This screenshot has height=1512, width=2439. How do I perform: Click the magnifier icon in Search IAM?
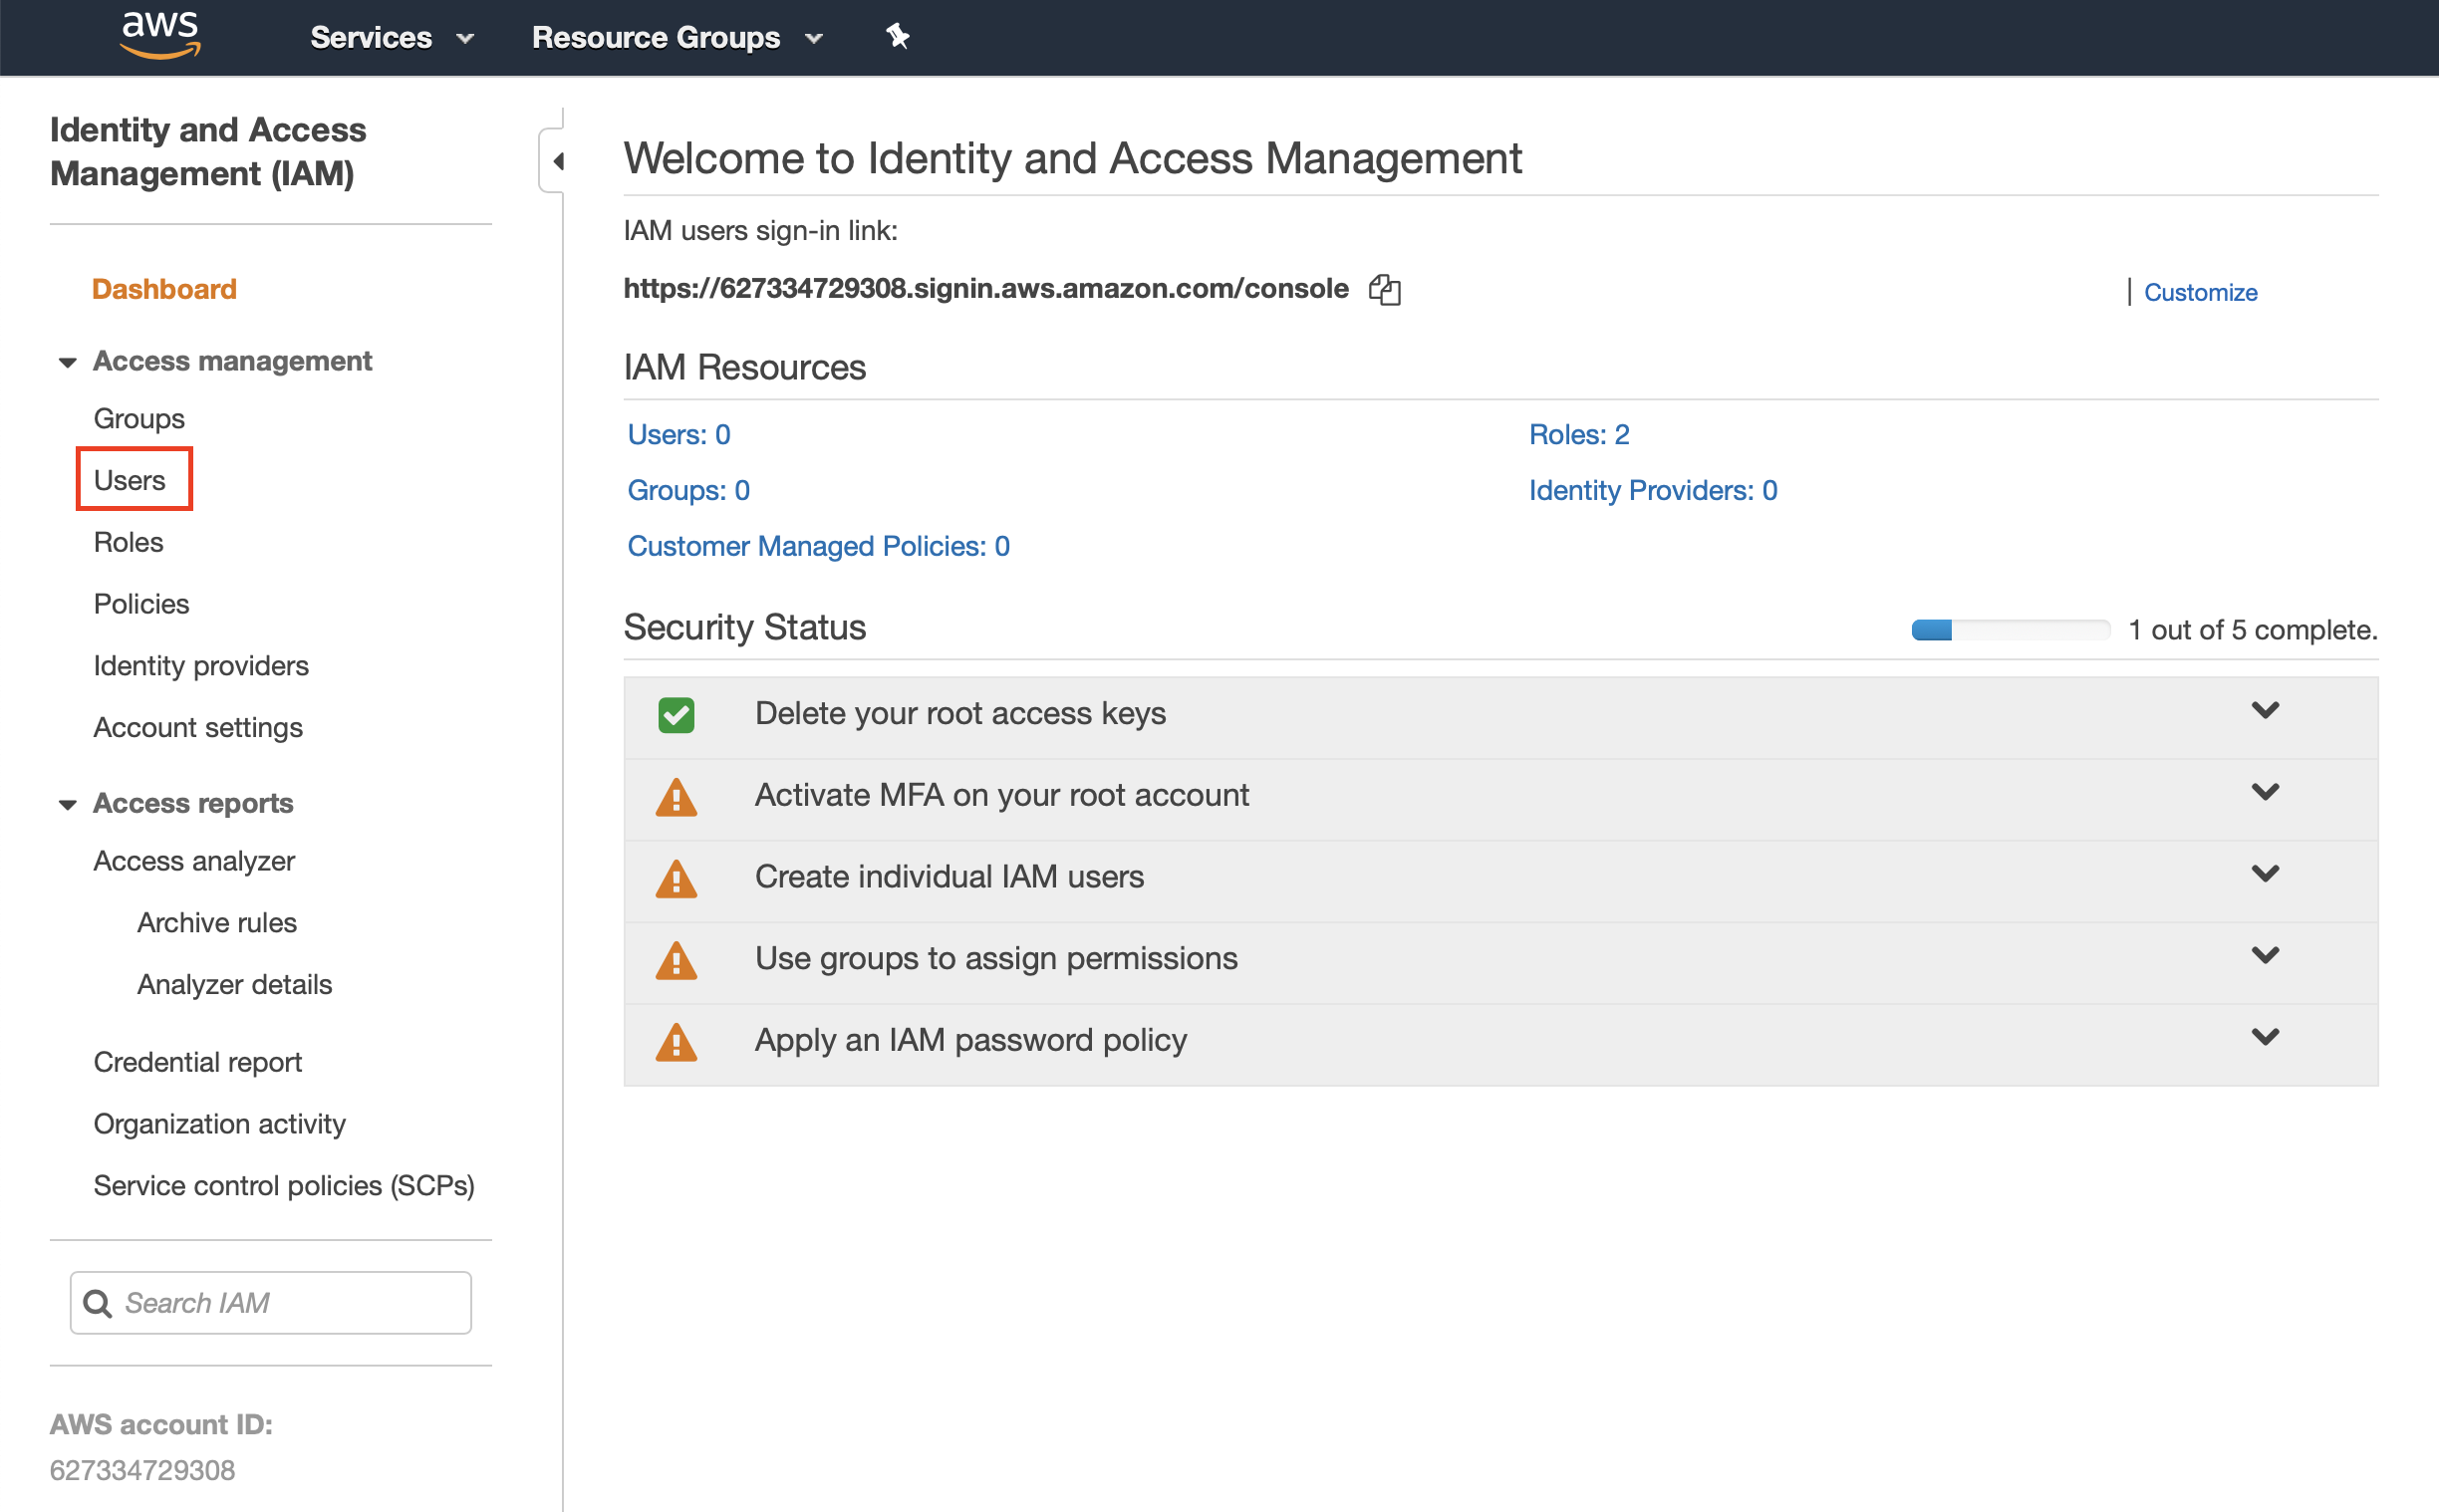click(97, 1303)
